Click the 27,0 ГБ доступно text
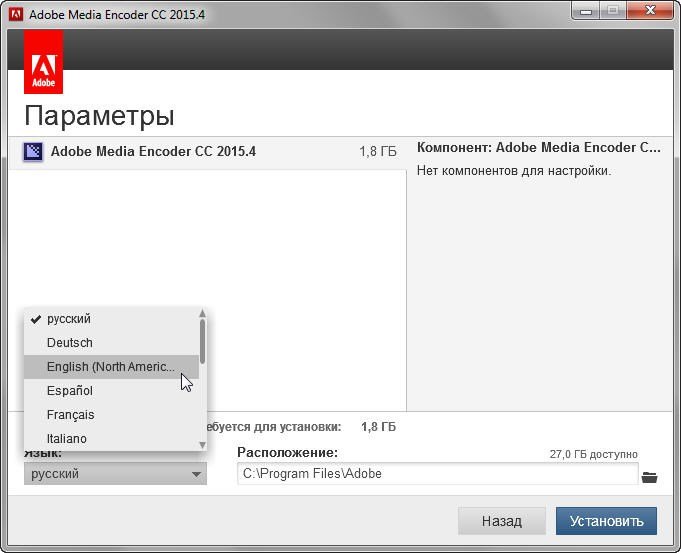 tap(593, 454)
